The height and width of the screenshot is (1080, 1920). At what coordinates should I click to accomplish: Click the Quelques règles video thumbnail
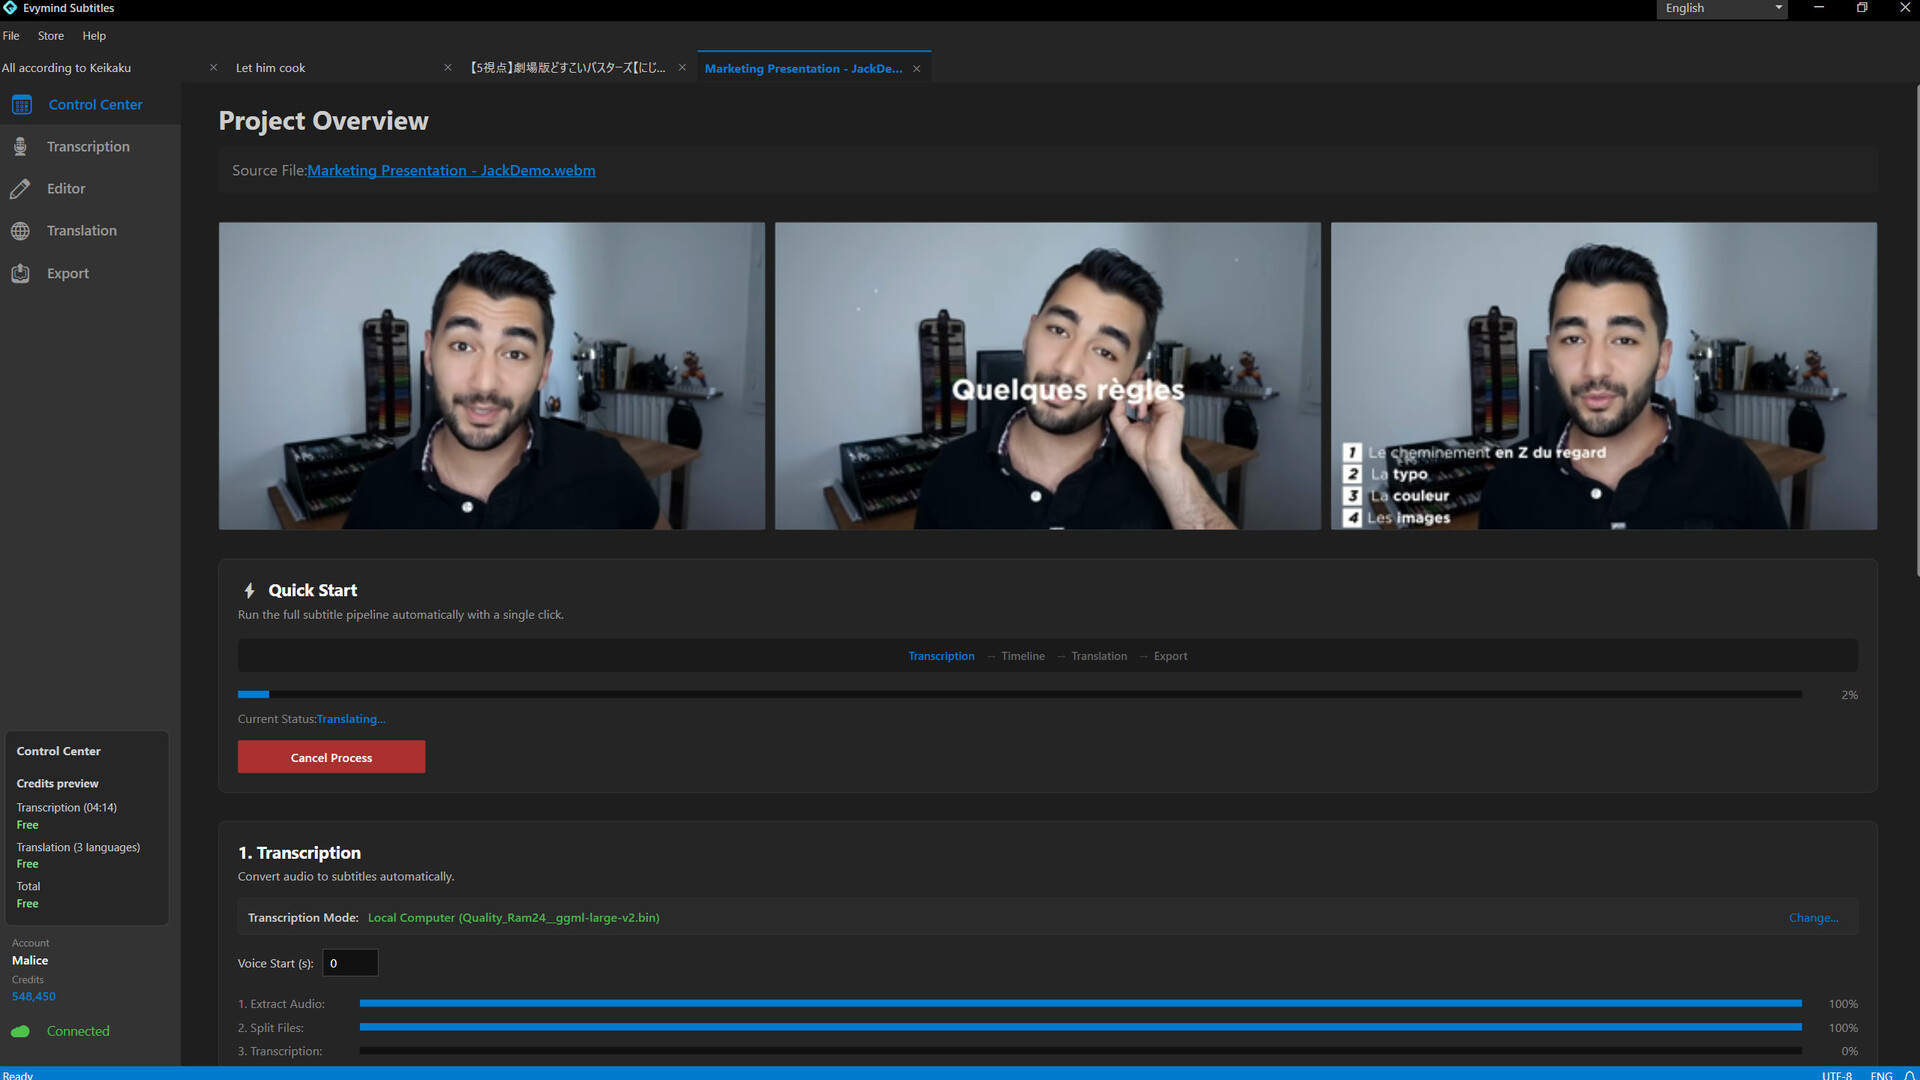tap(1047, 376)
